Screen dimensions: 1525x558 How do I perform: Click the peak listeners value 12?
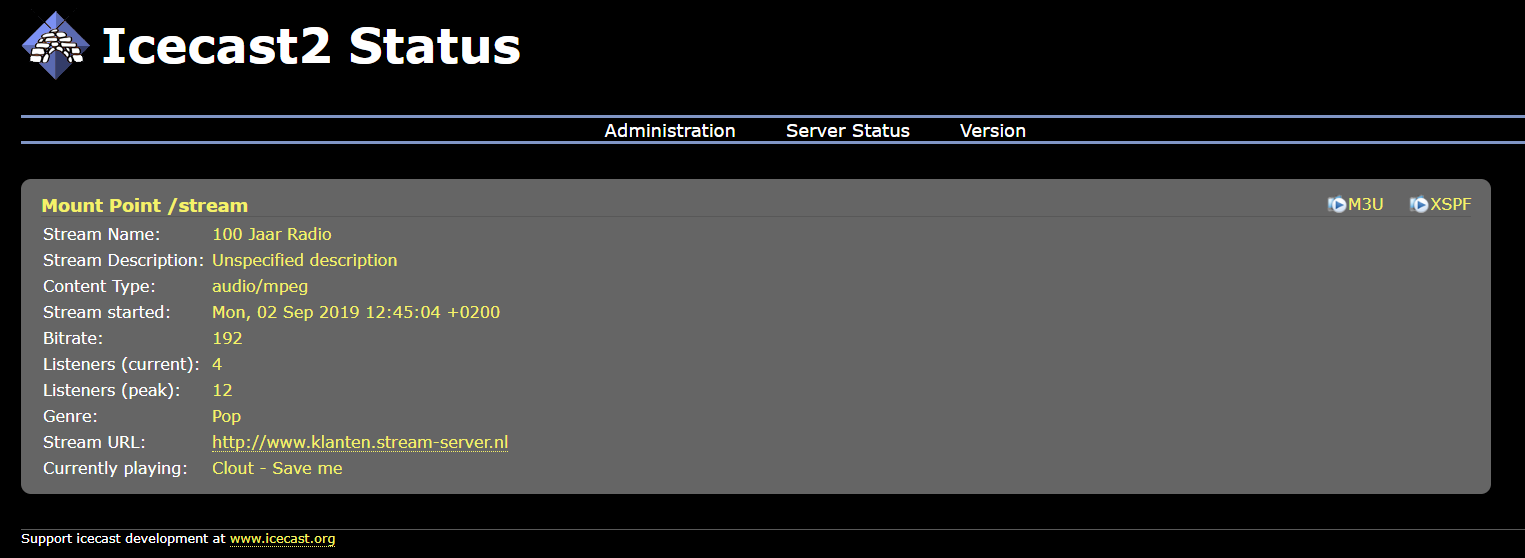tap(222, 390)
